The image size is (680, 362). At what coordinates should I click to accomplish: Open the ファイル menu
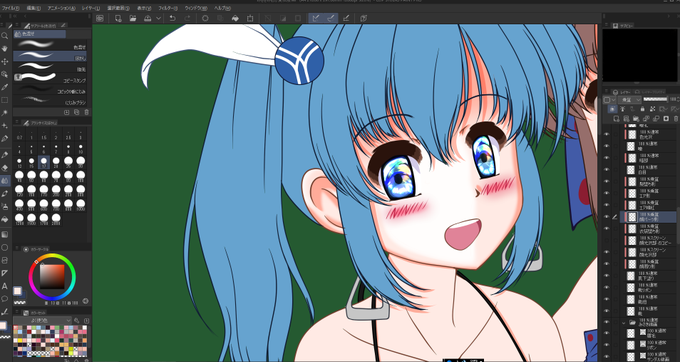[x=10, y=8]
